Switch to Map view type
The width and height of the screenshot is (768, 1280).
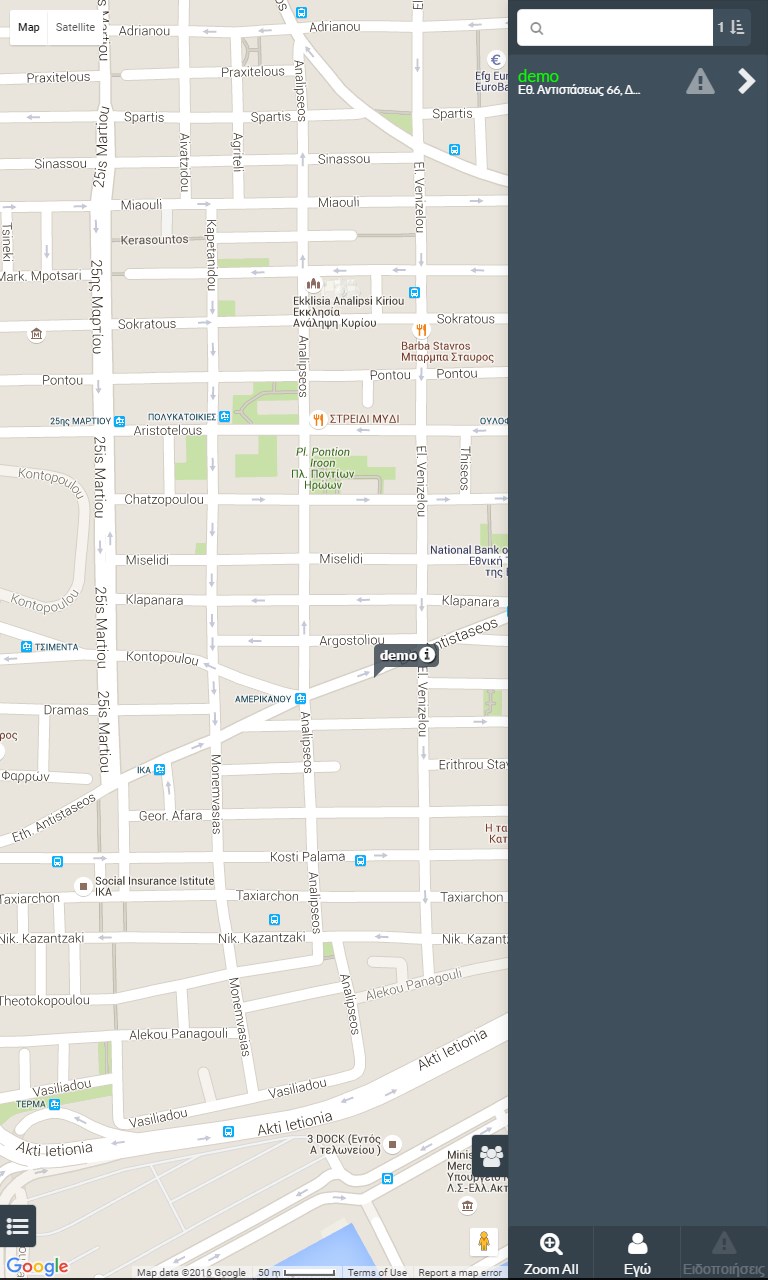coord(29,27)
